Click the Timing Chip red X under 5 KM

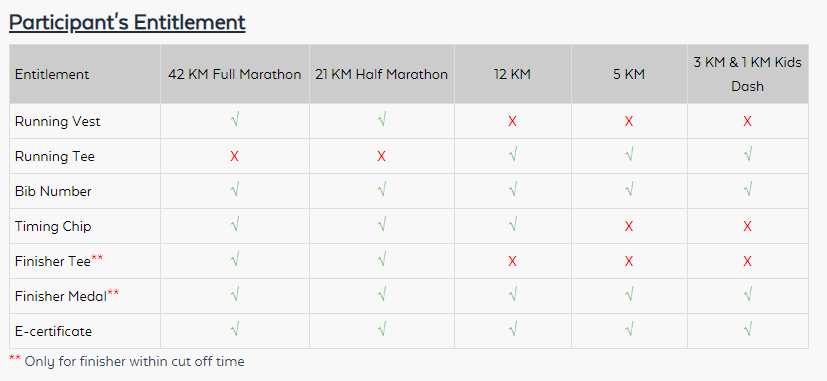click(629, 226)
